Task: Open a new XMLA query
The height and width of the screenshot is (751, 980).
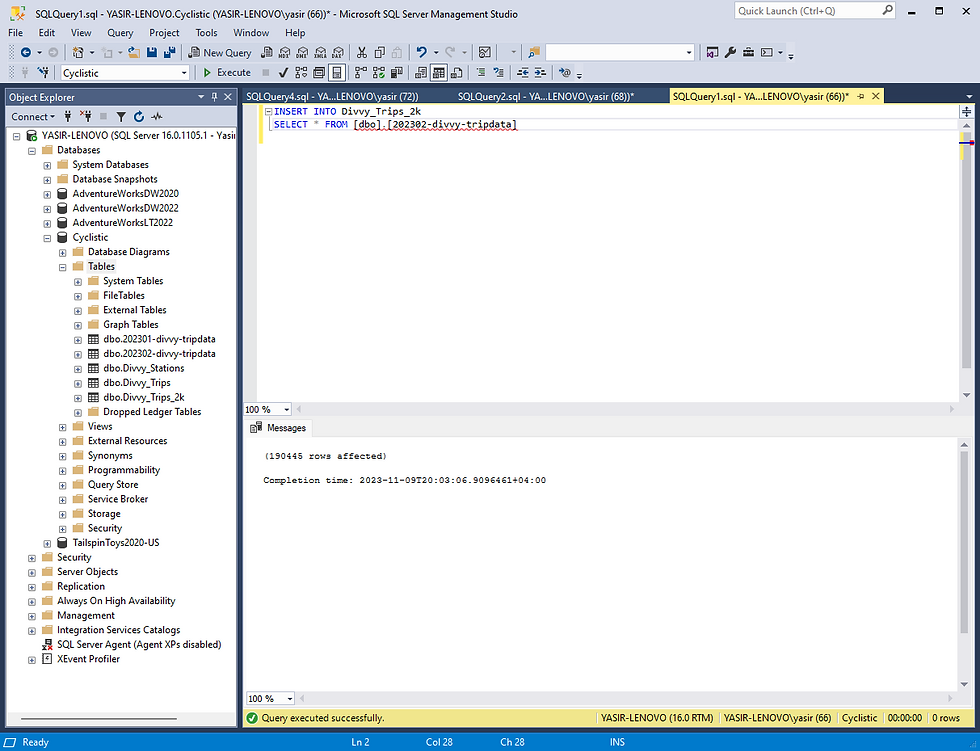Action: point(321,52)
